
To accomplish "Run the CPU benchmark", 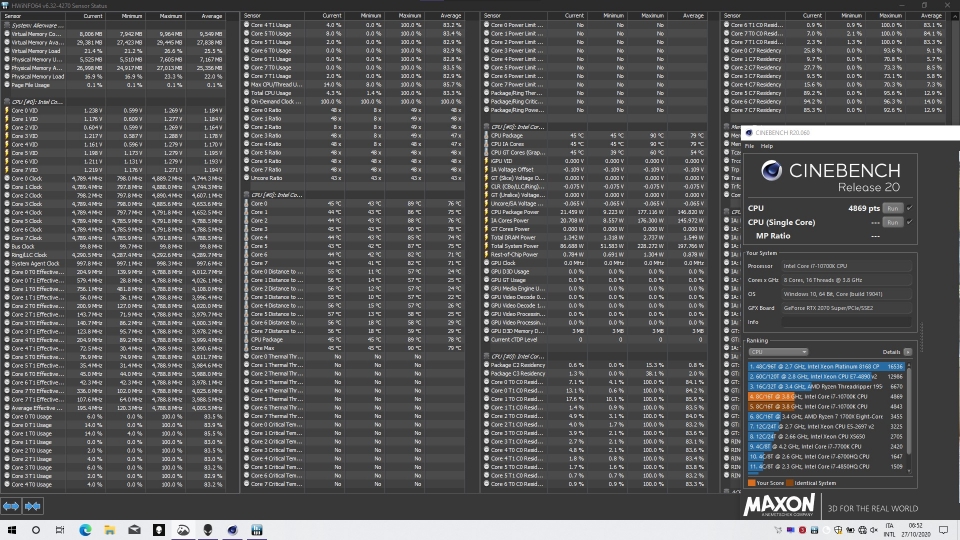I will click(893, 208).
